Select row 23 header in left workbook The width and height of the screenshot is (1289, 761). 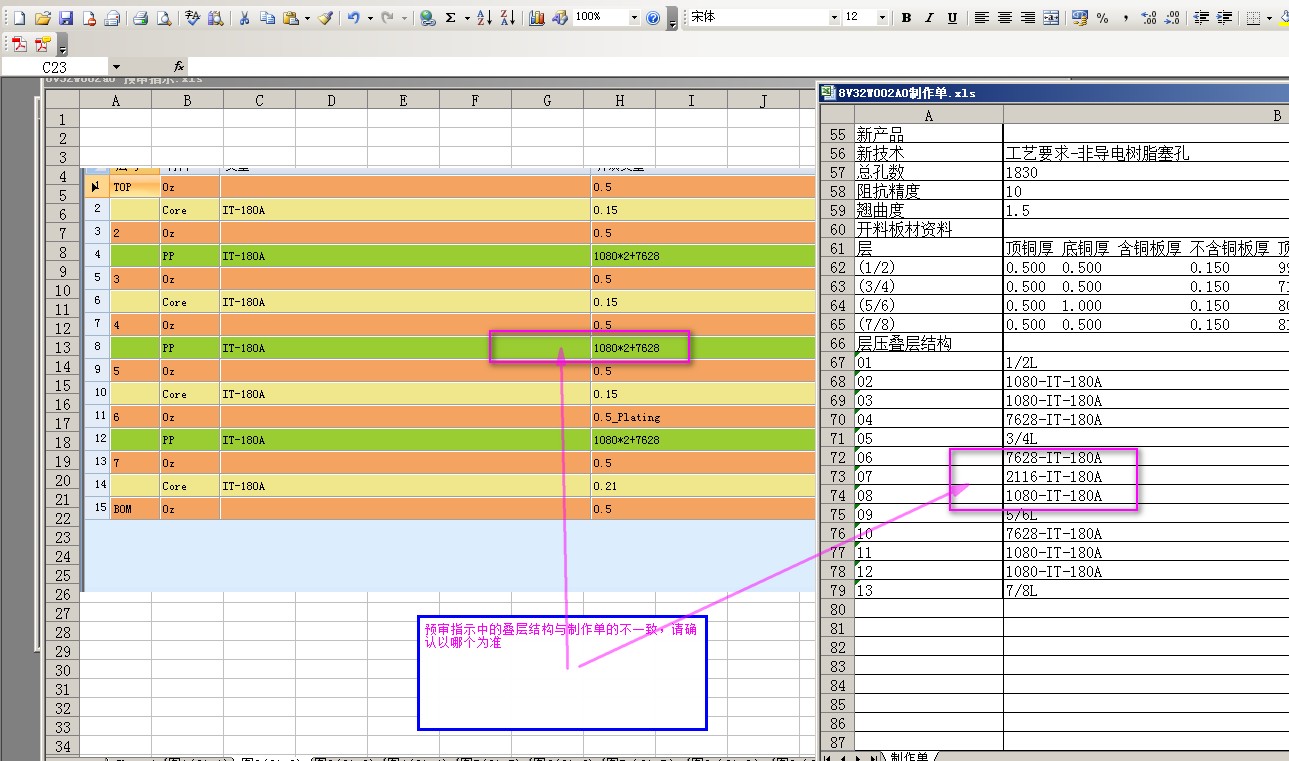tap(62, 537)
